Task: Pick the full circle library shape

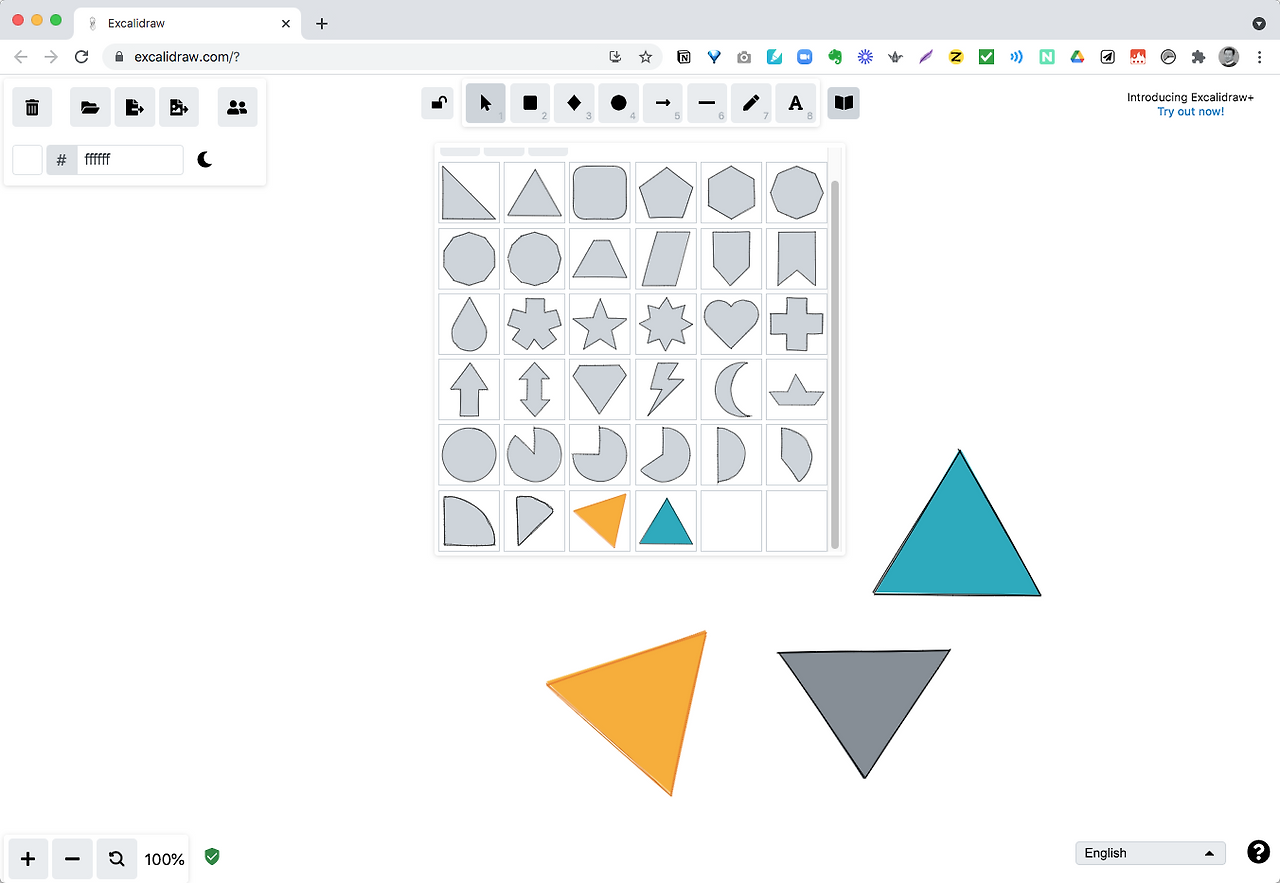Action: pos(469,455)
